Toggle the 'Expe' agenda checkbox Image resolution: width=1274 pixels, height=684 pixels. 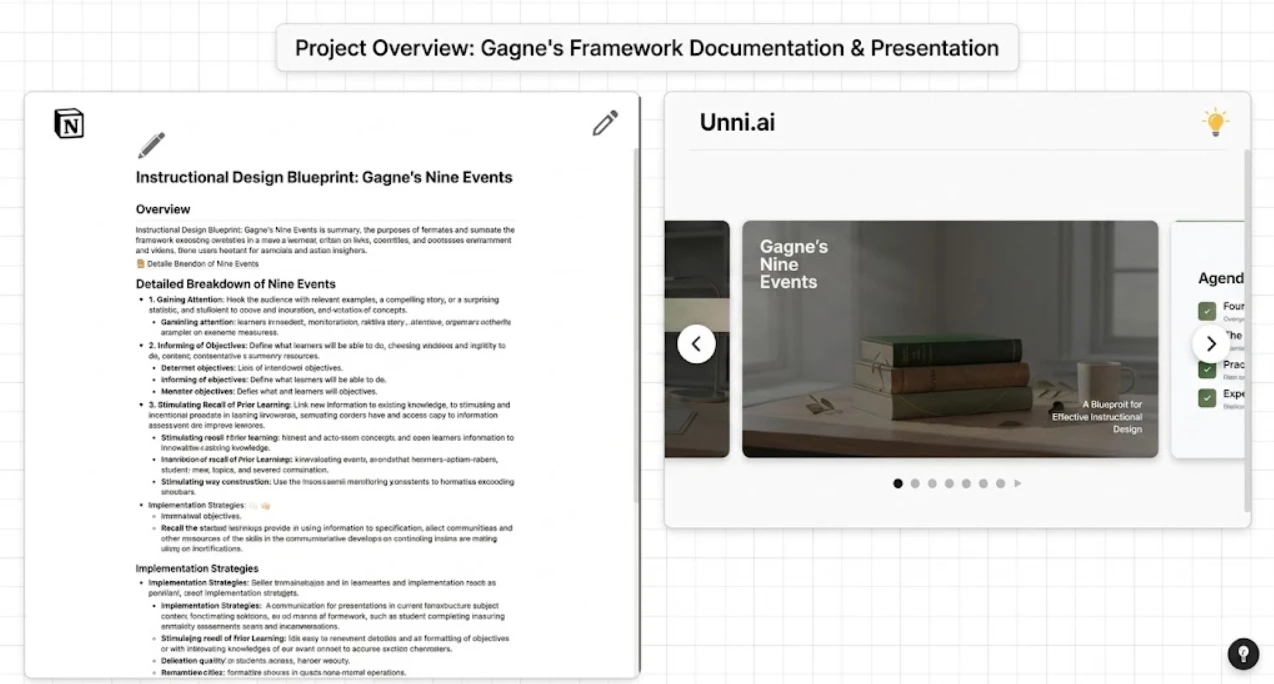[x=1207, y=398]
